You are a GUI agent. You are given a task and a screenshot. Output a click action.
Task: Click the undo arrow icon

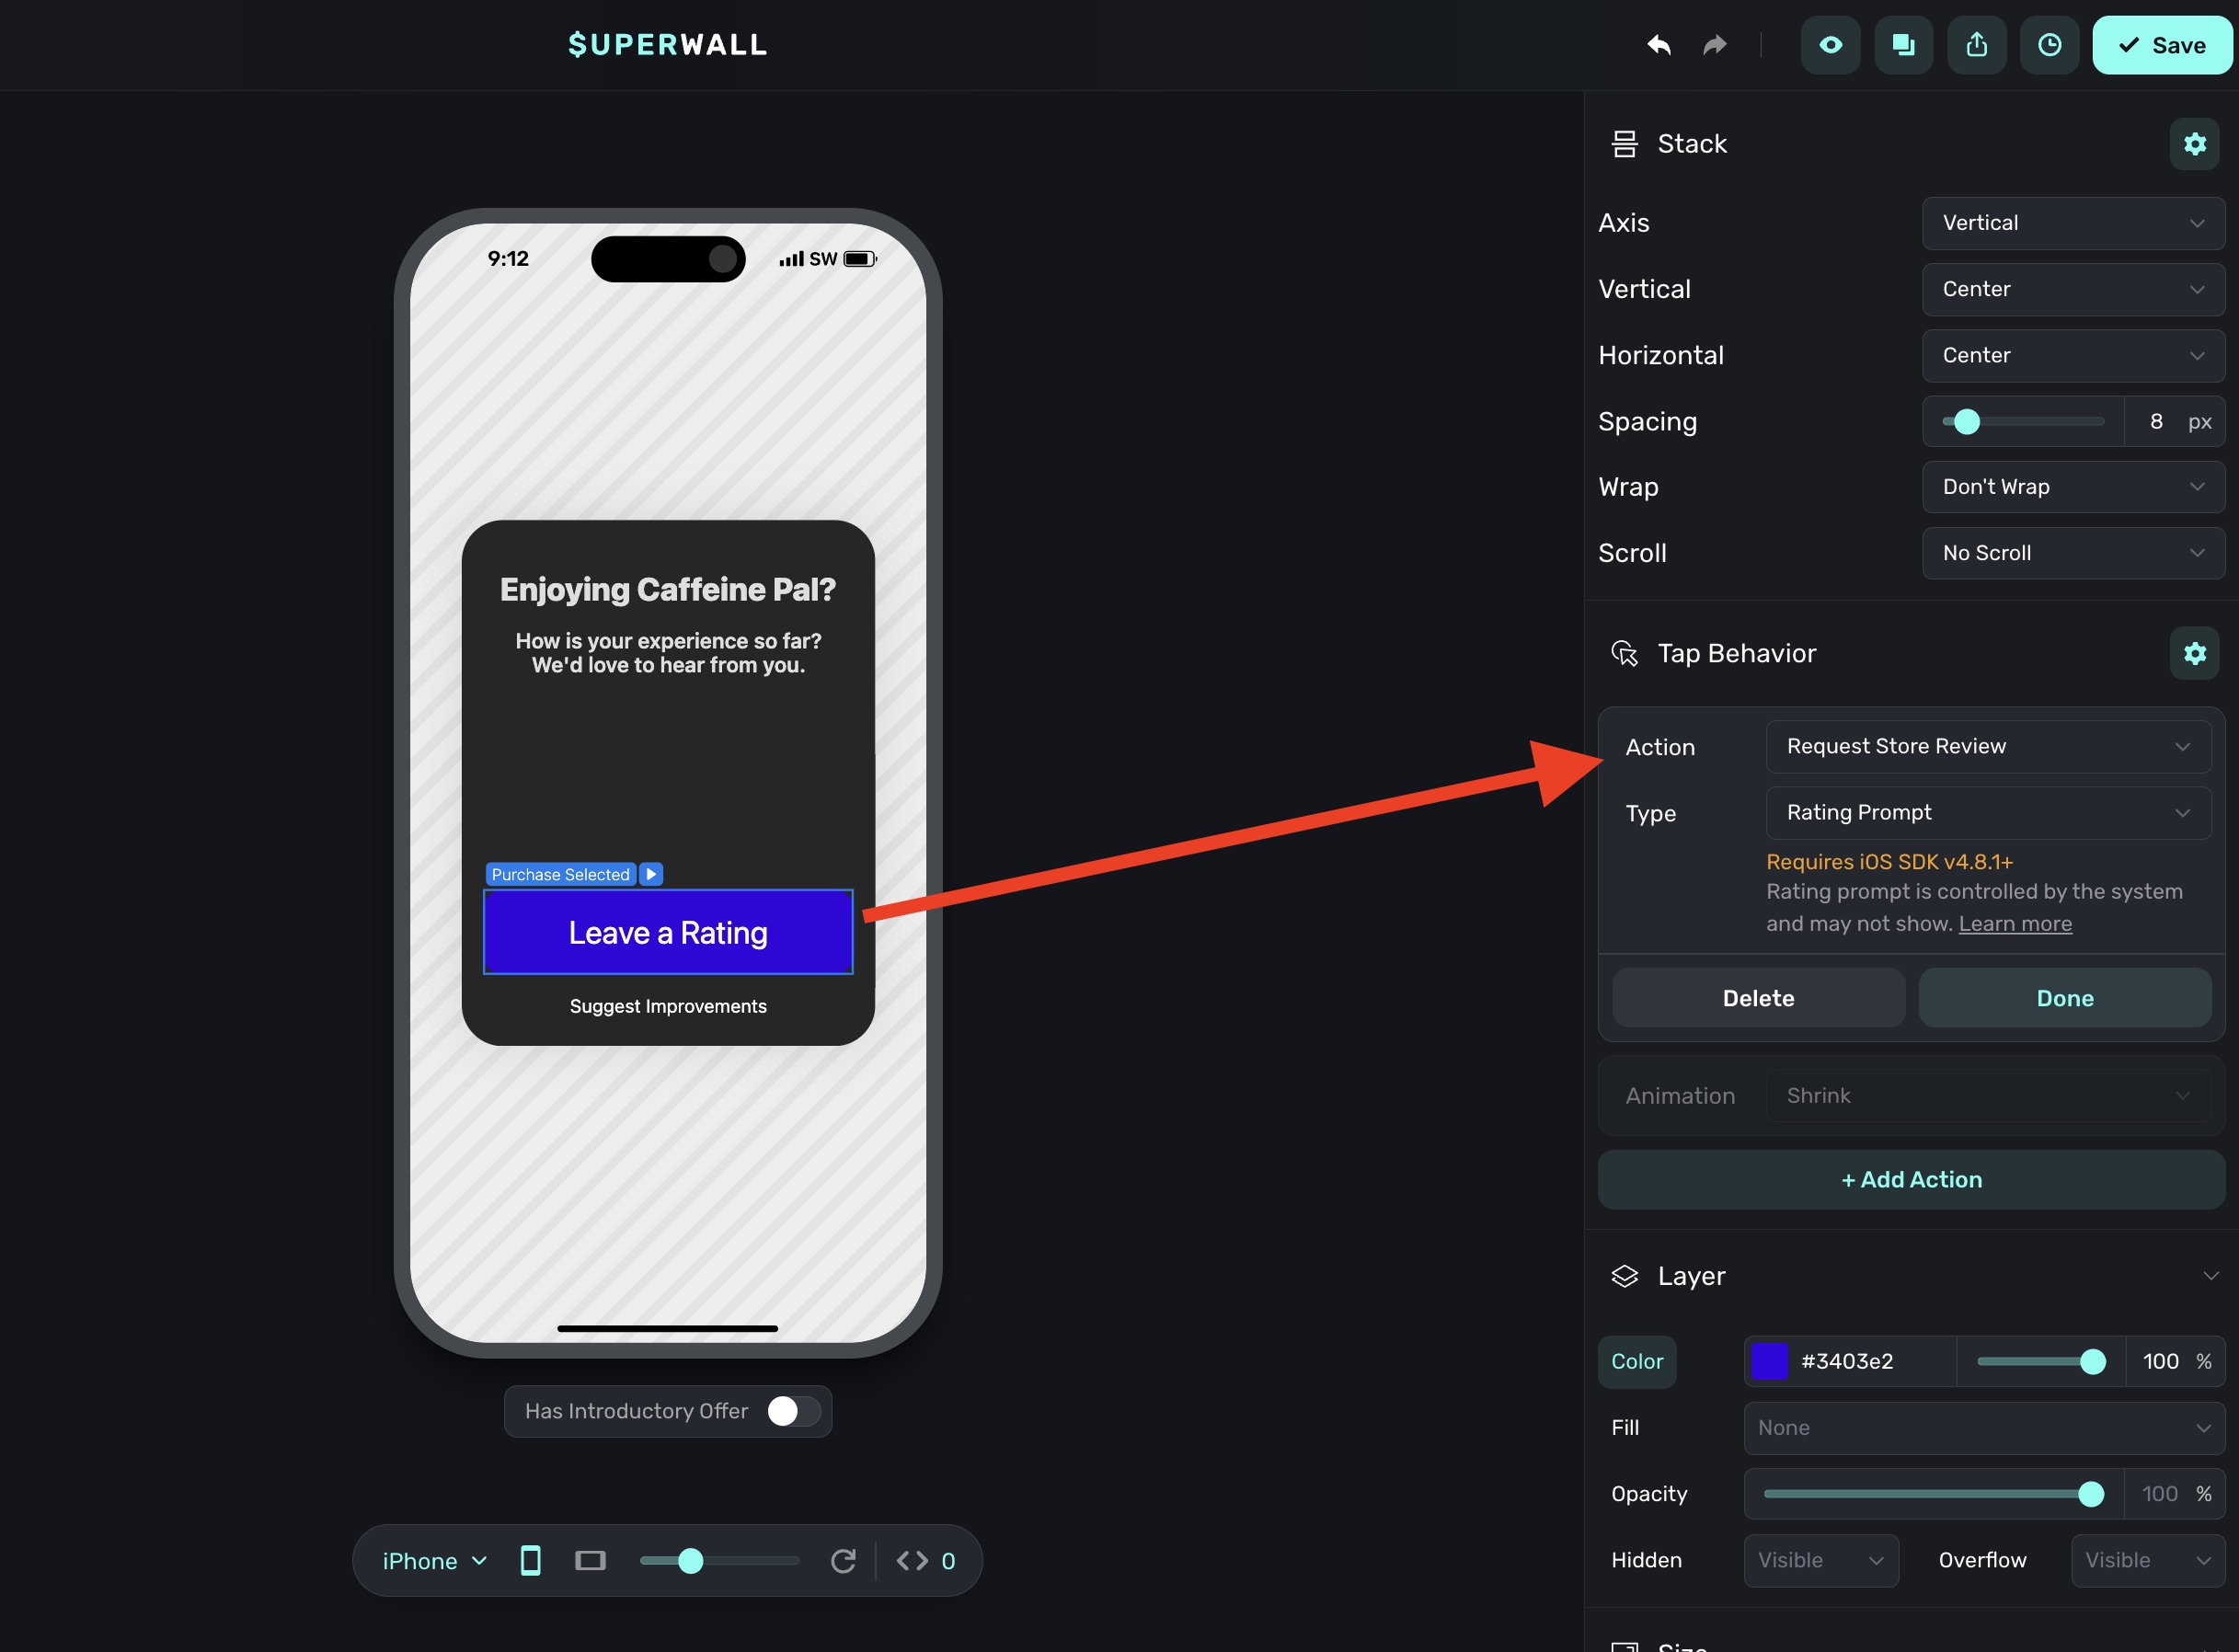pos(1658,45)
